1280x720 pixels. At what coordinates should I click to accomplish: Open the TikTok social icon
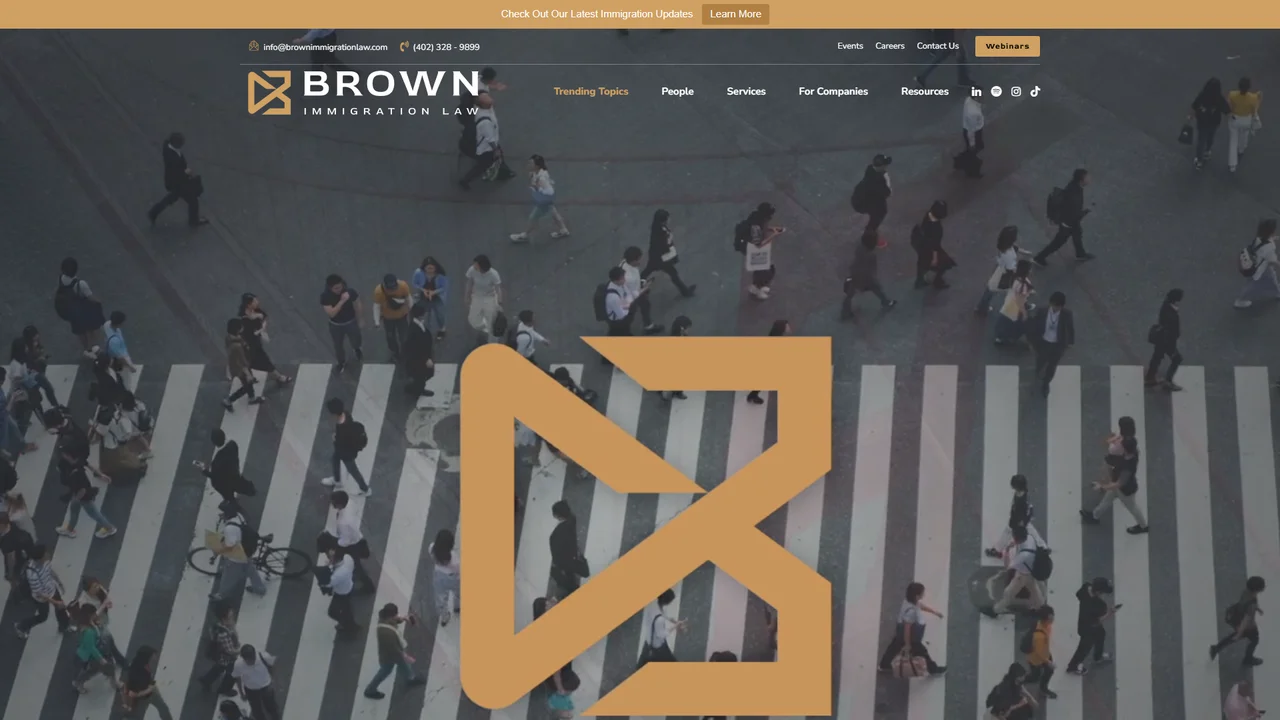1035,91
